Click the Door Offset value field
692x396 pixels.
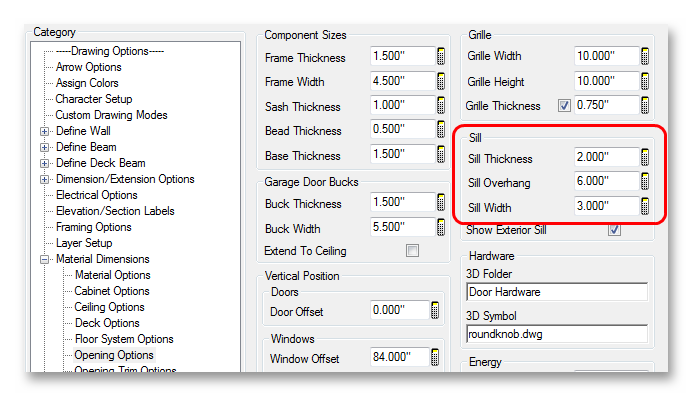400,310
